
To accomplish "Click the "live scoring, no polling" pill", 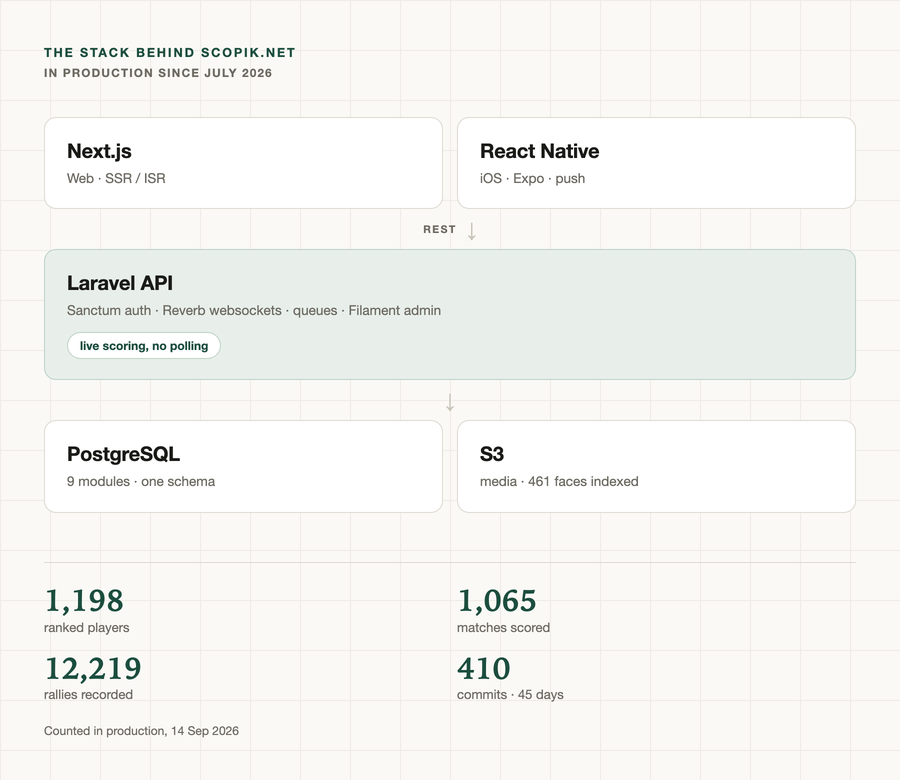I will point(144,346).
